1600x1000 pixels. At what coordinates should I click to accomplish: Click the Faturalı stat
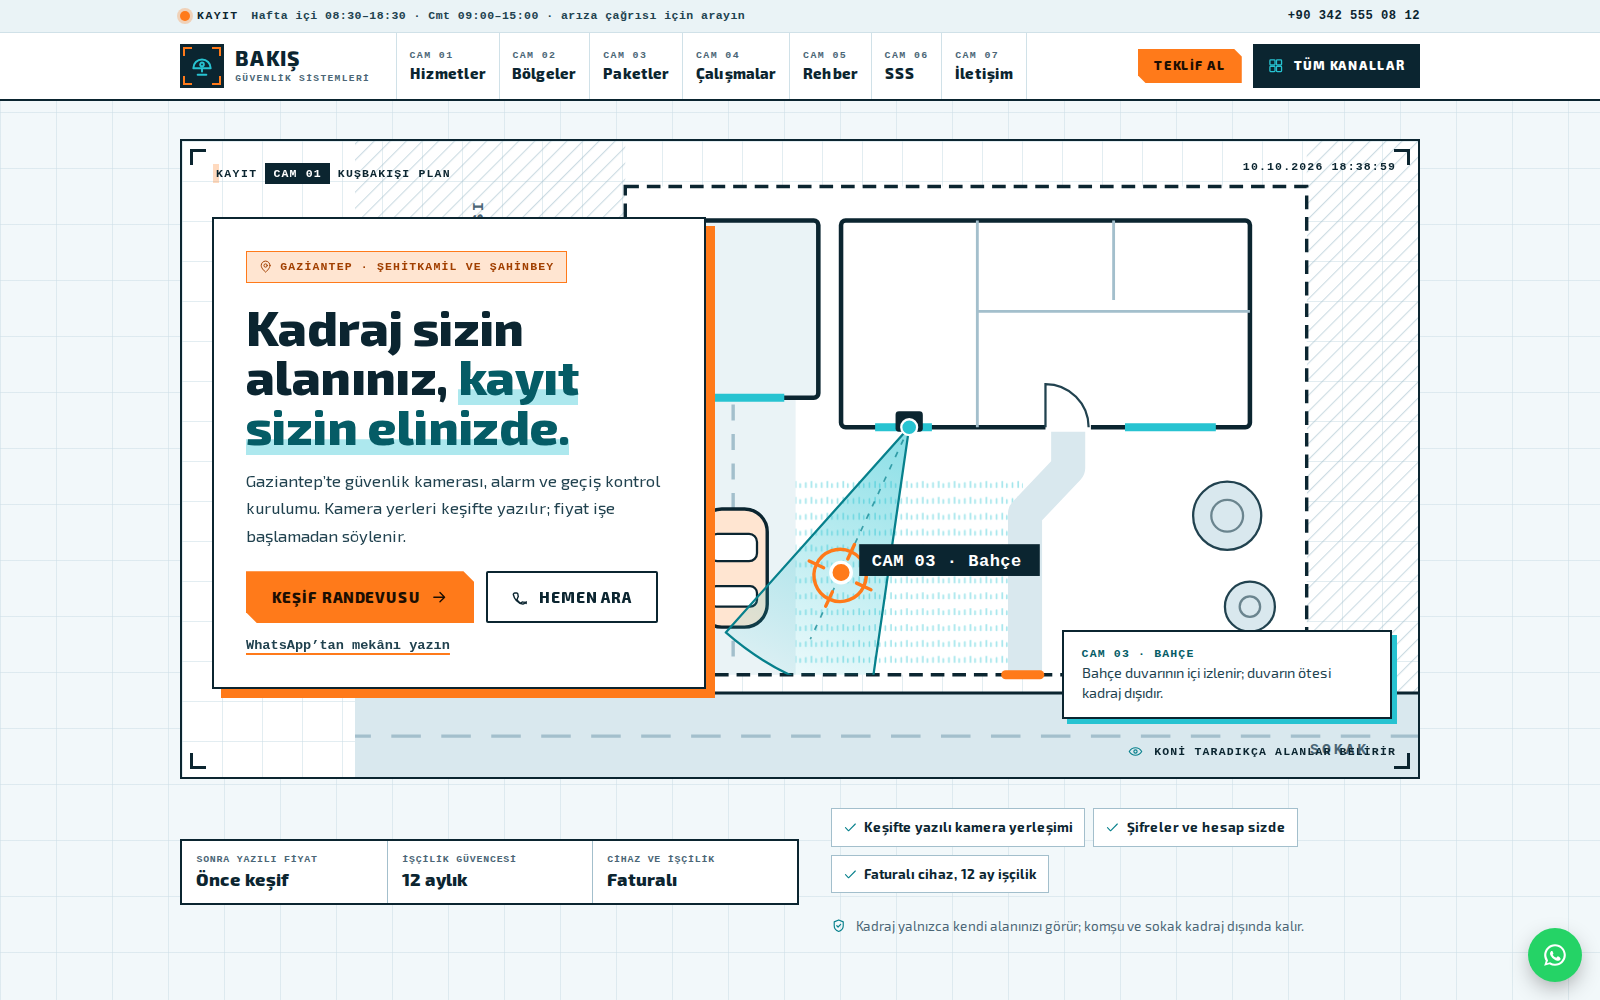point(695,872)
